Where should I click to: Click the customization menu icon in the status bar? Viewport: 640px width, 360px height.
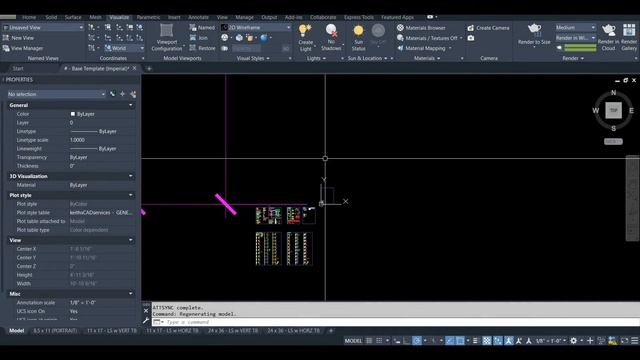click(x=635, y=340)
